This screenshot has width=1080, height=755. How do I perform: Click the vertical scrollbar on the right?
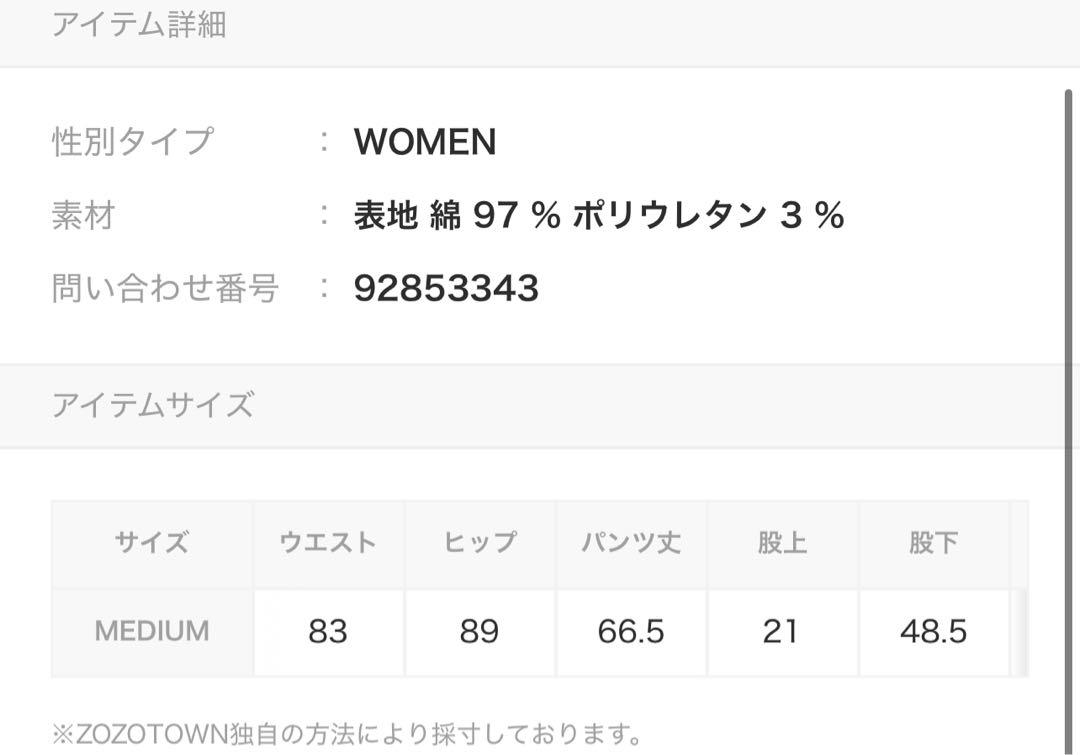[x=1068, y=422]
